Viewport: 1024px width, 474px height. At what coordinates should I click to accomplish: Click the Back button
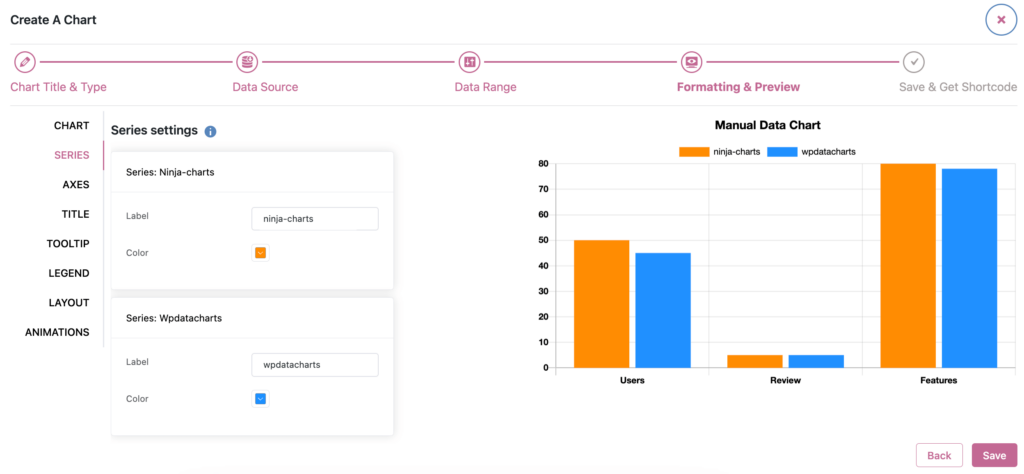point(940,456)
